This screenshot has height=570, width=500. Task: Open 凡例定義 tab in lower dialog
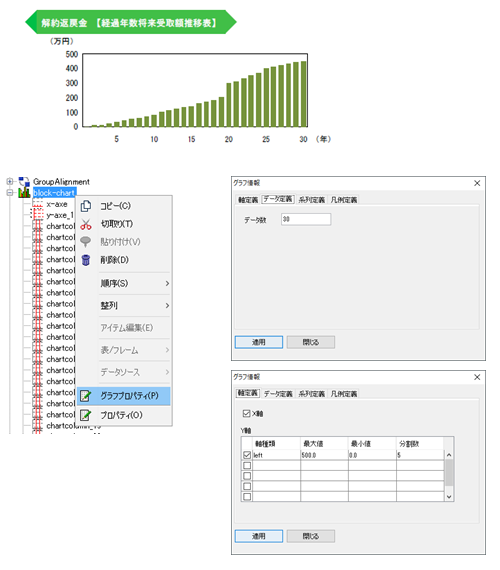click(344, 394)
